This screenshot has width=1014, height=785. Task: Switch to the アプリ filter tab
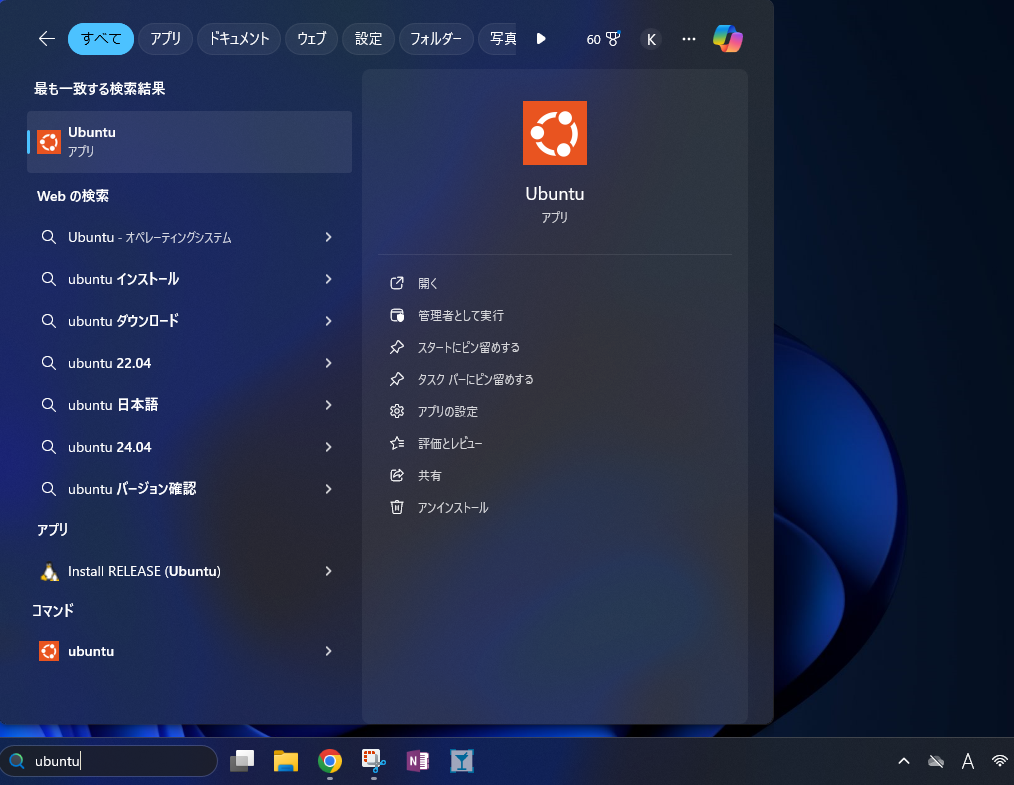166,39
